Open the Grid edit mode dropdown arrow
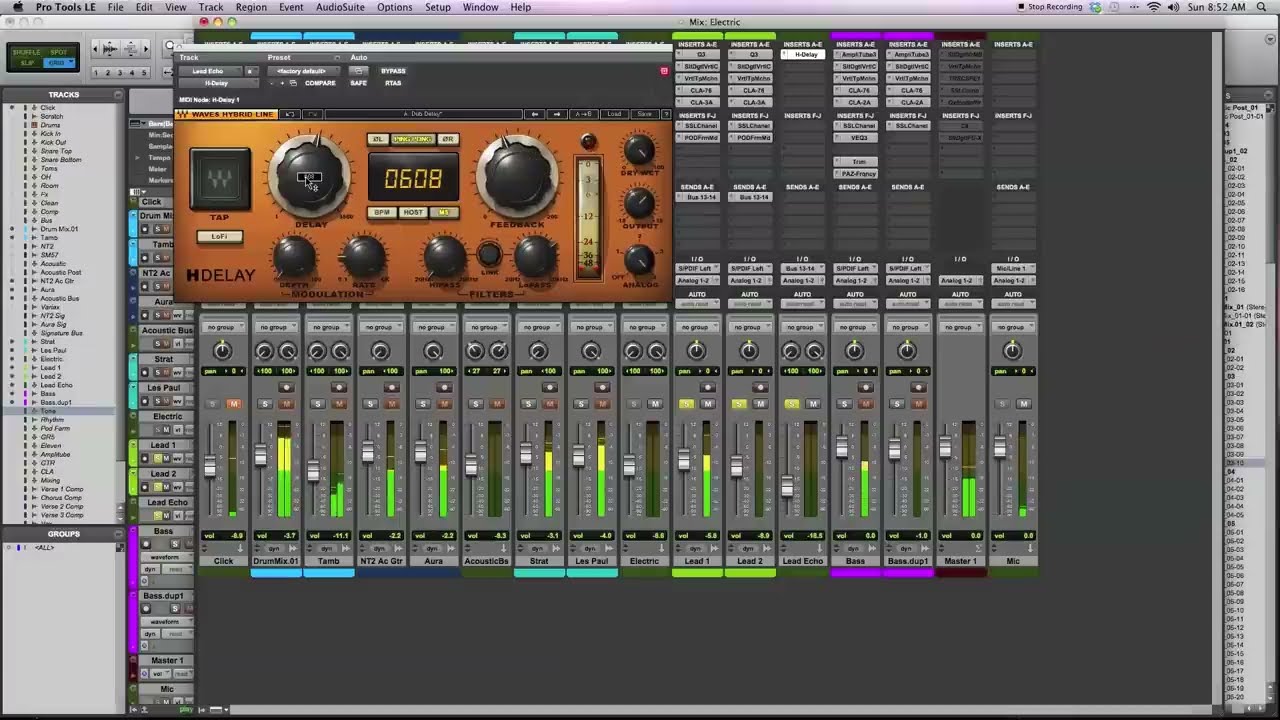Screen dimensions: 1280x720 [71, 61]
